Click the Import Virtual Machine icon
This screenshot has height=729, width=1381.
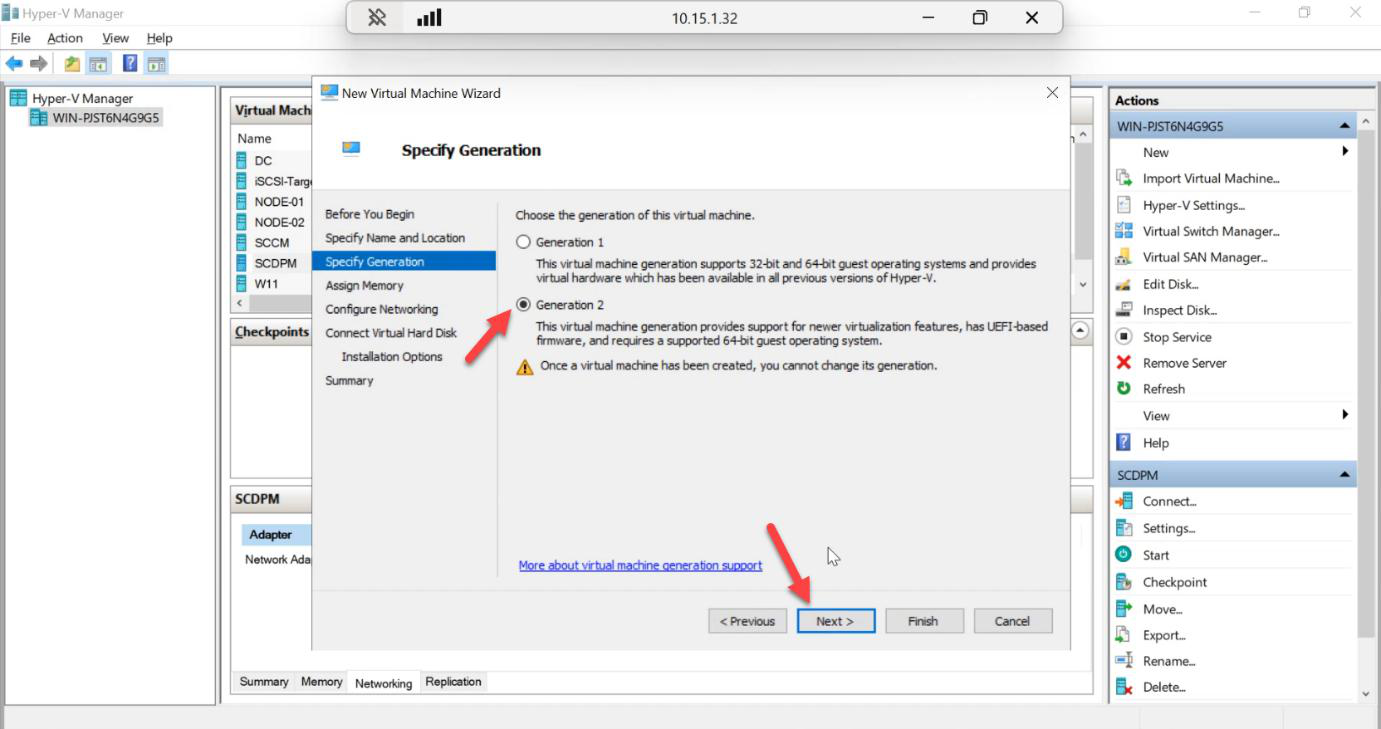click(x=1123, y=178)
